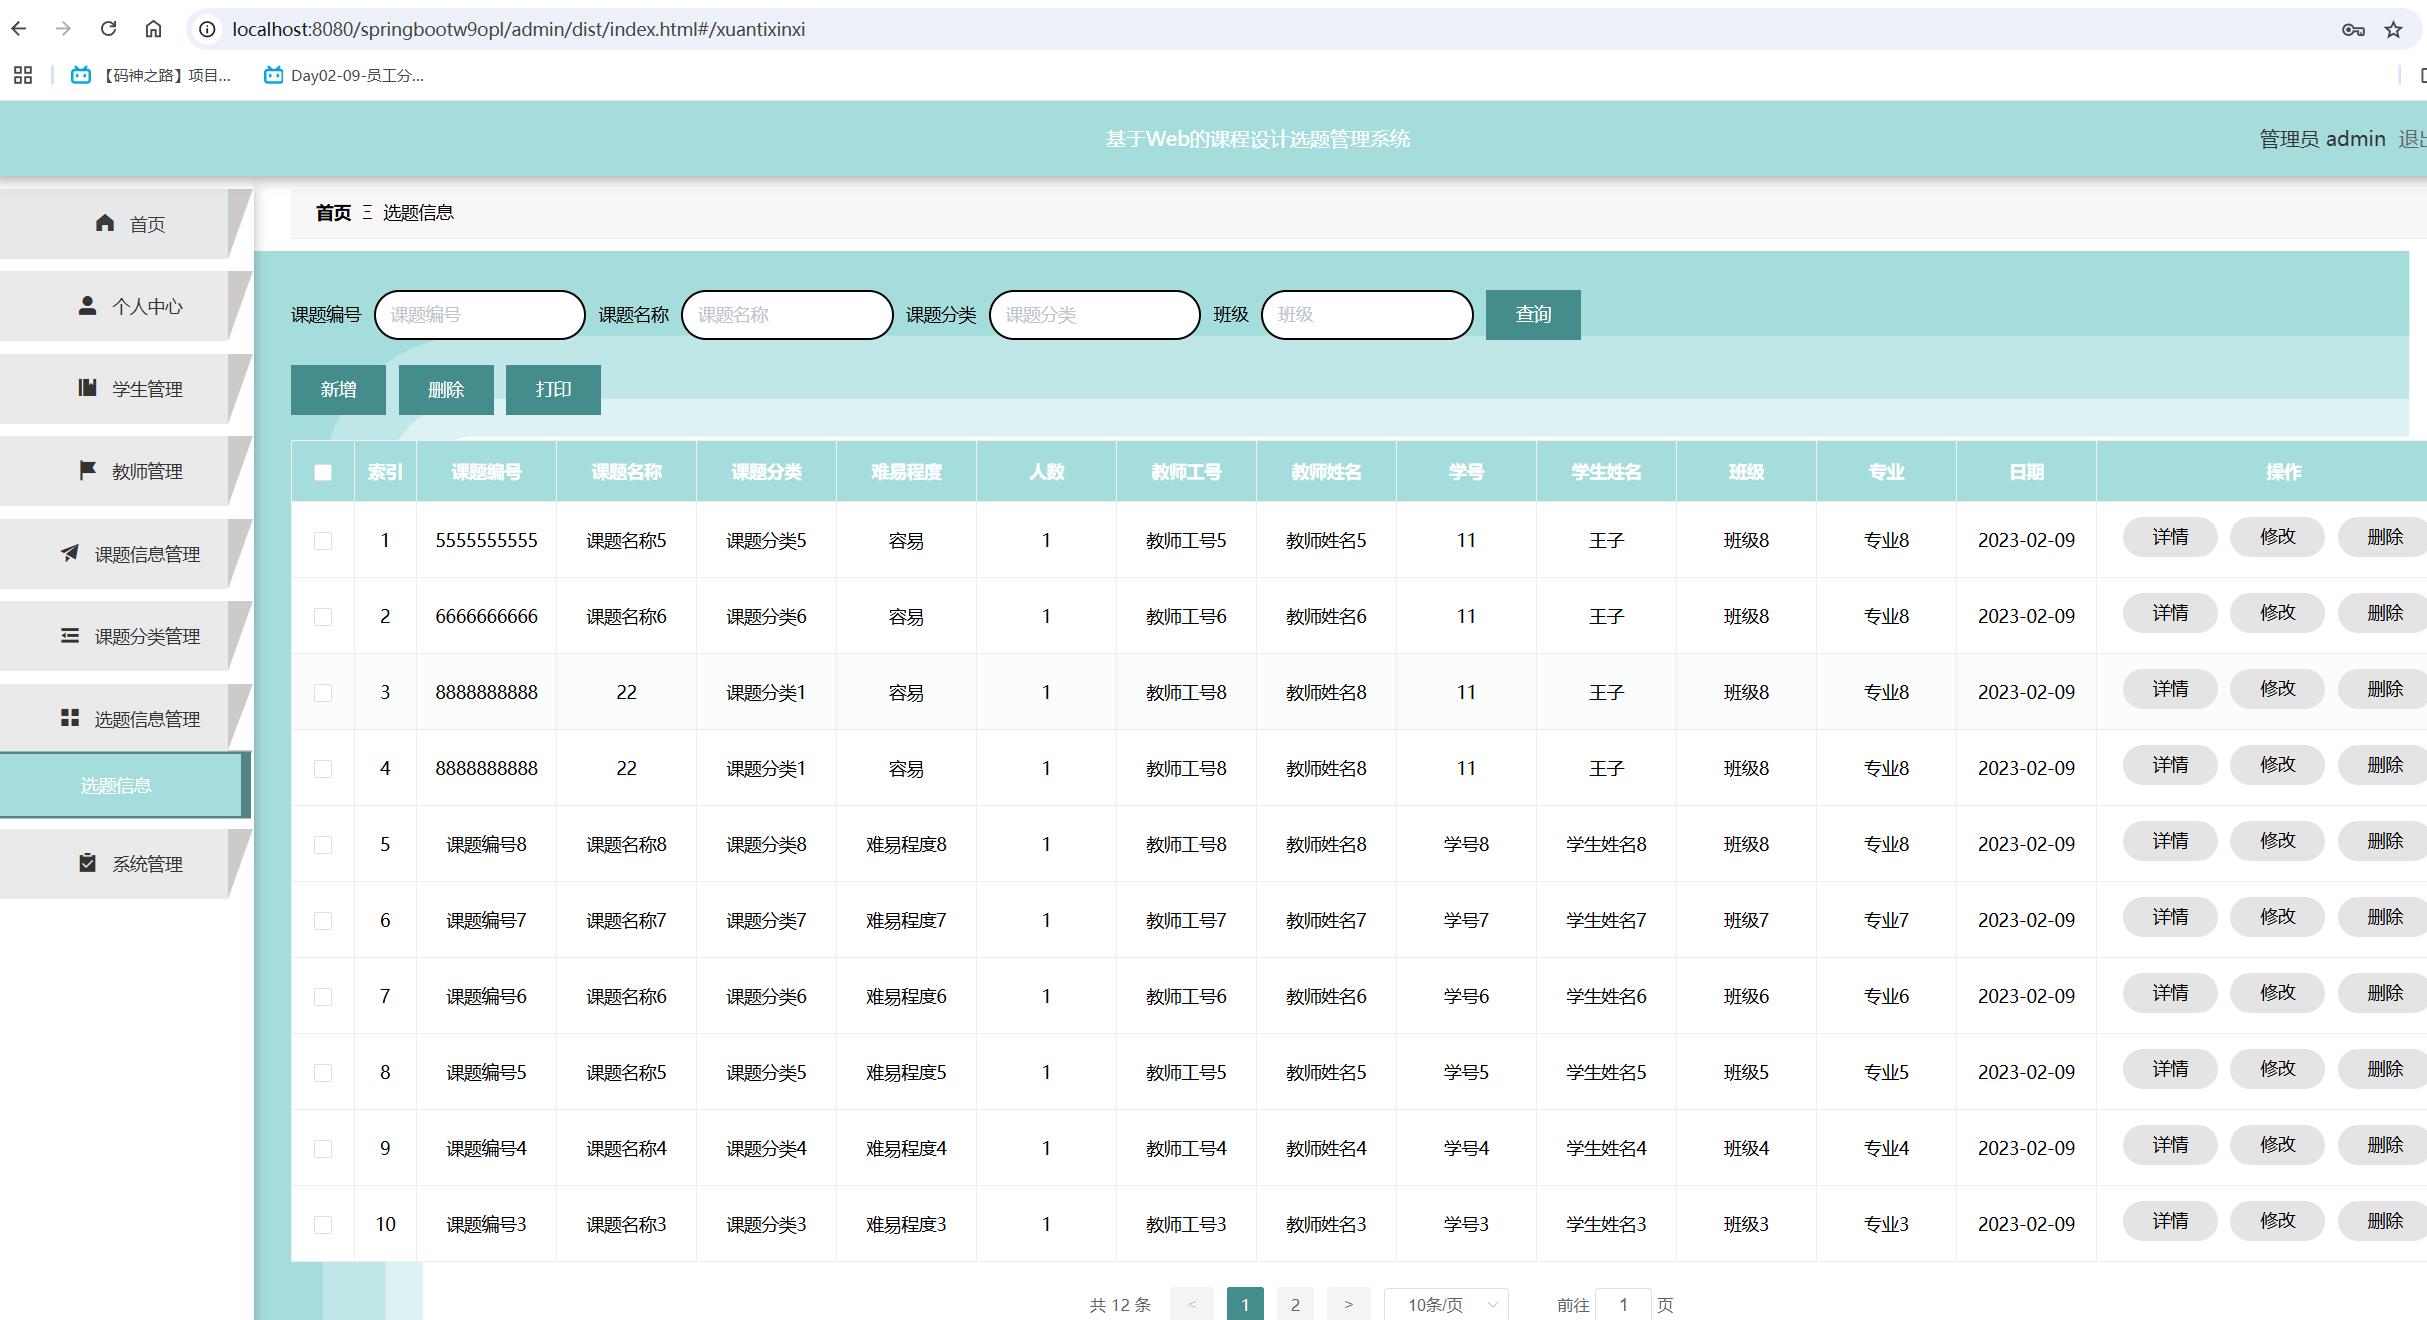Click the 查询 search button
Viewport: 2427px width, 1320px height.
point(1533,315)
